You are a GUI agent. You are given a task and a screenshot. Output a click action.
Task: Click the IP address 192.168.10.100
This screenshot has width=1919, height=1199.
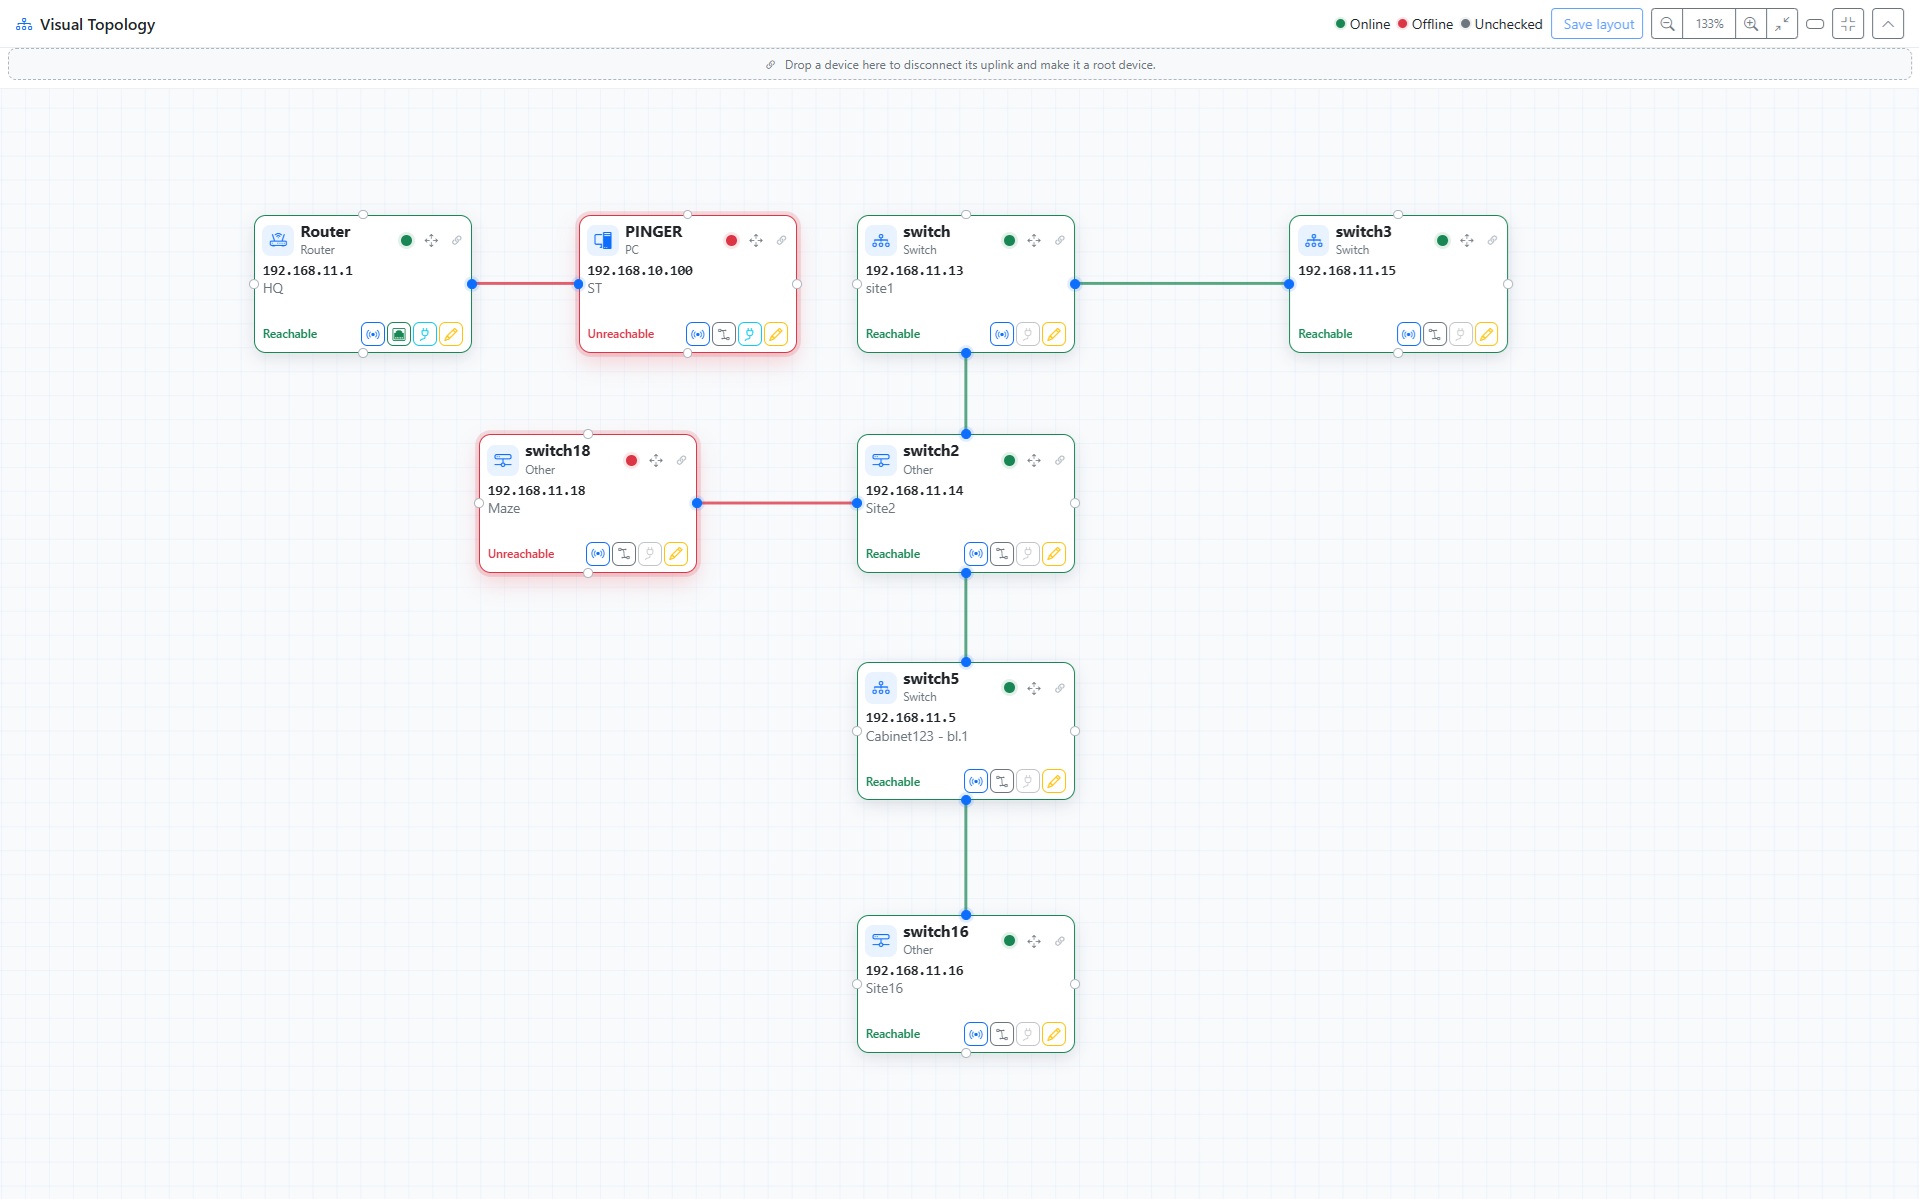point(640,270)
